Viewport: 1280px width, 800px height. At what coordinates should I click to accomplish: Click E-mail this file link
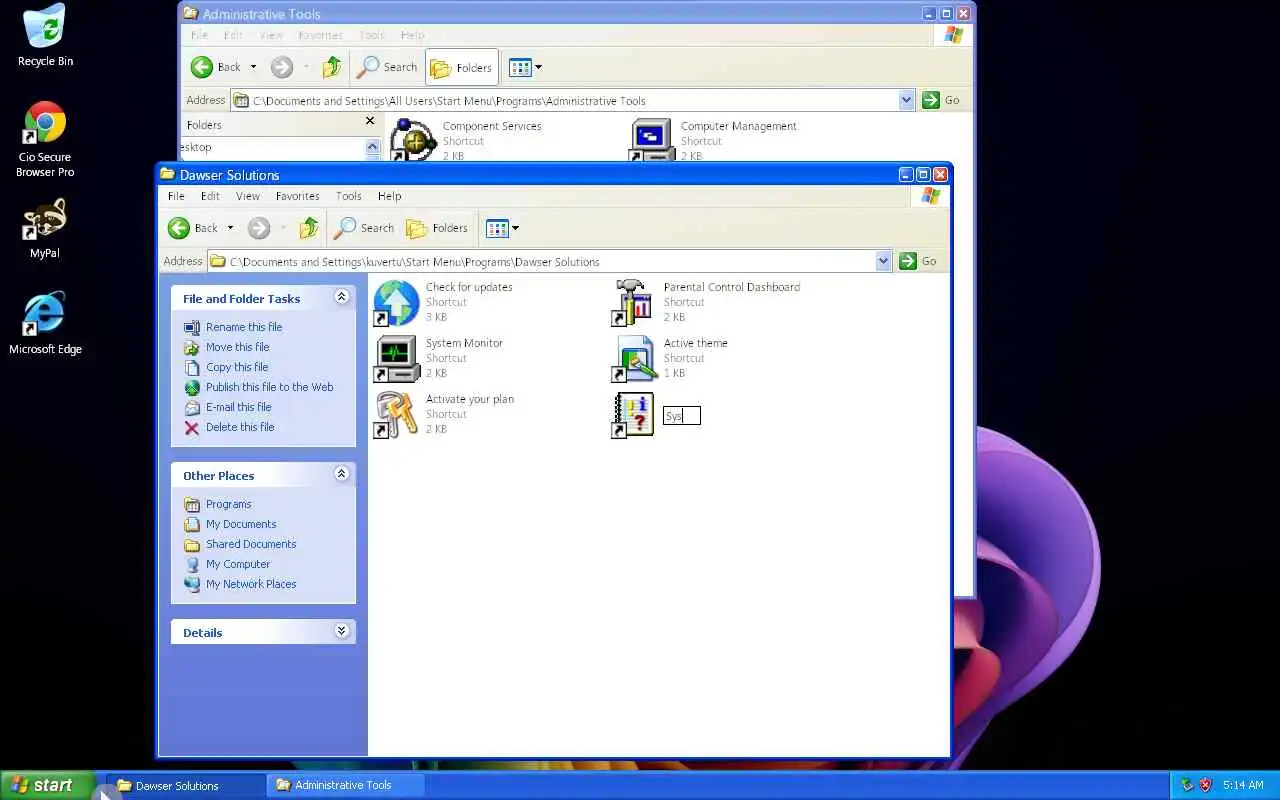point(238,407)
